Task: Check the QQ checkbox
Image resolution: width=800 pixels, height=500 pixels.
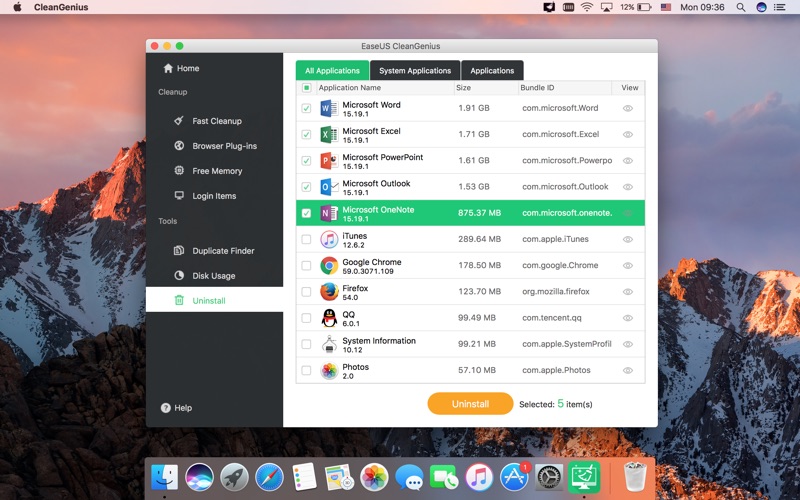Action: pyautogui.click(x=306, y=318)
